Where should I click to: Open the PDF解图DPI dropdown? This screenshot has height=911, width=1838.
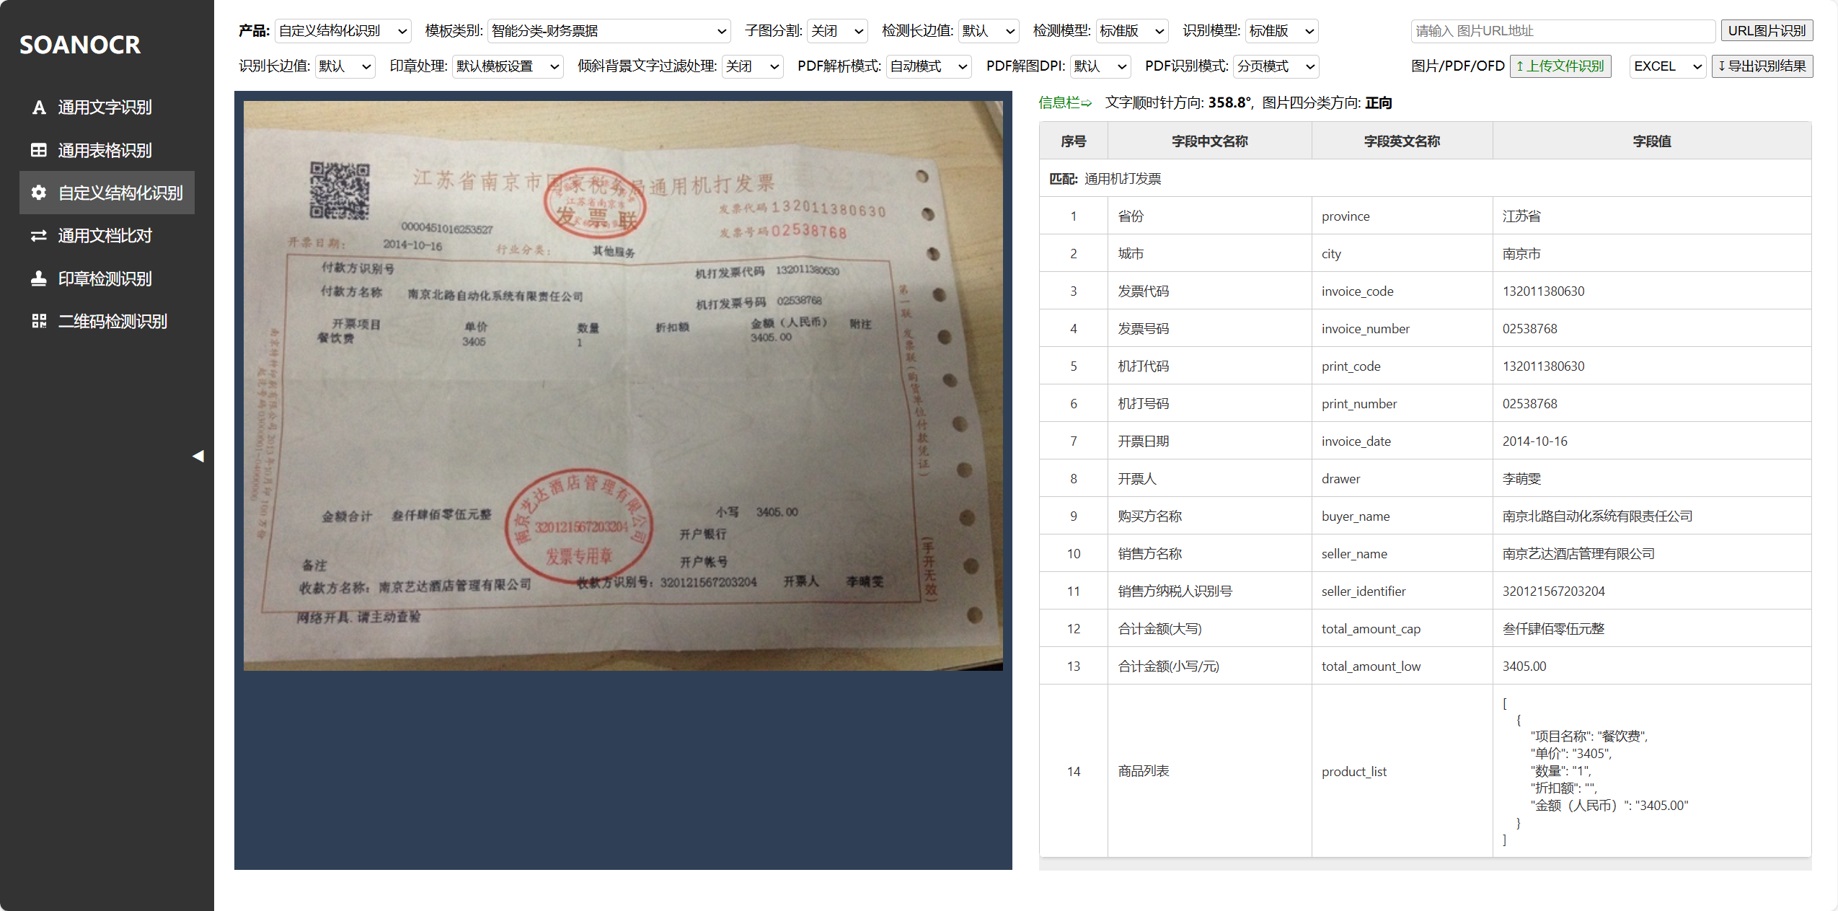[x=1100, y=66]
